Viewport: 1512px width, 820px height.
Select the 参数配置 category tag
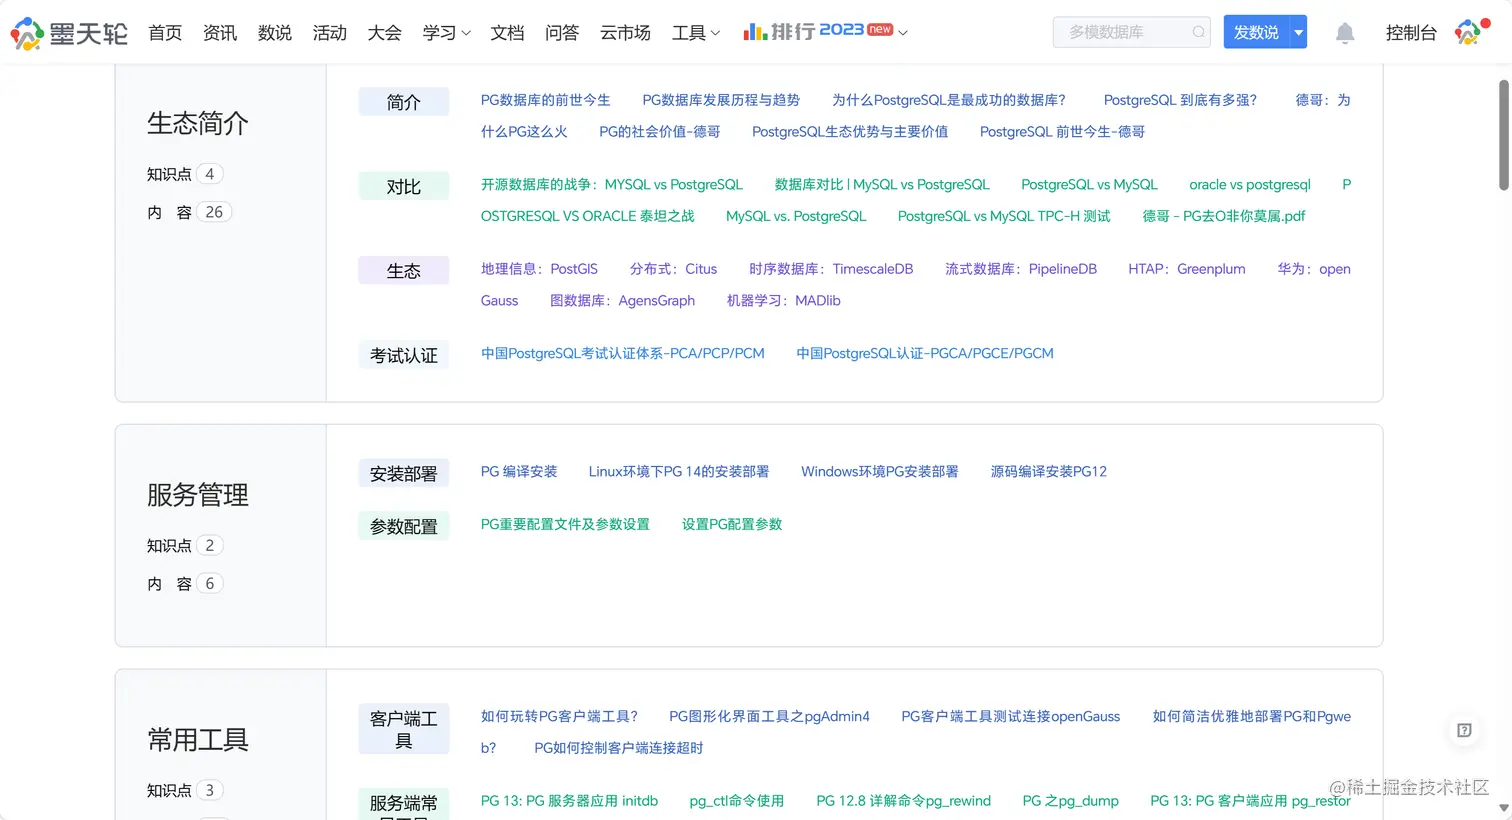coord(404,527)
